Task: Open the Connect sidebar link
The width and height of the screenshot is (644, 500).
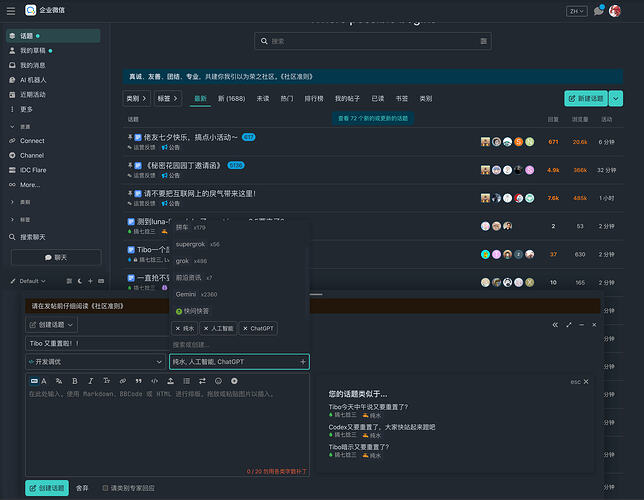Action: [x=53, y=141]
